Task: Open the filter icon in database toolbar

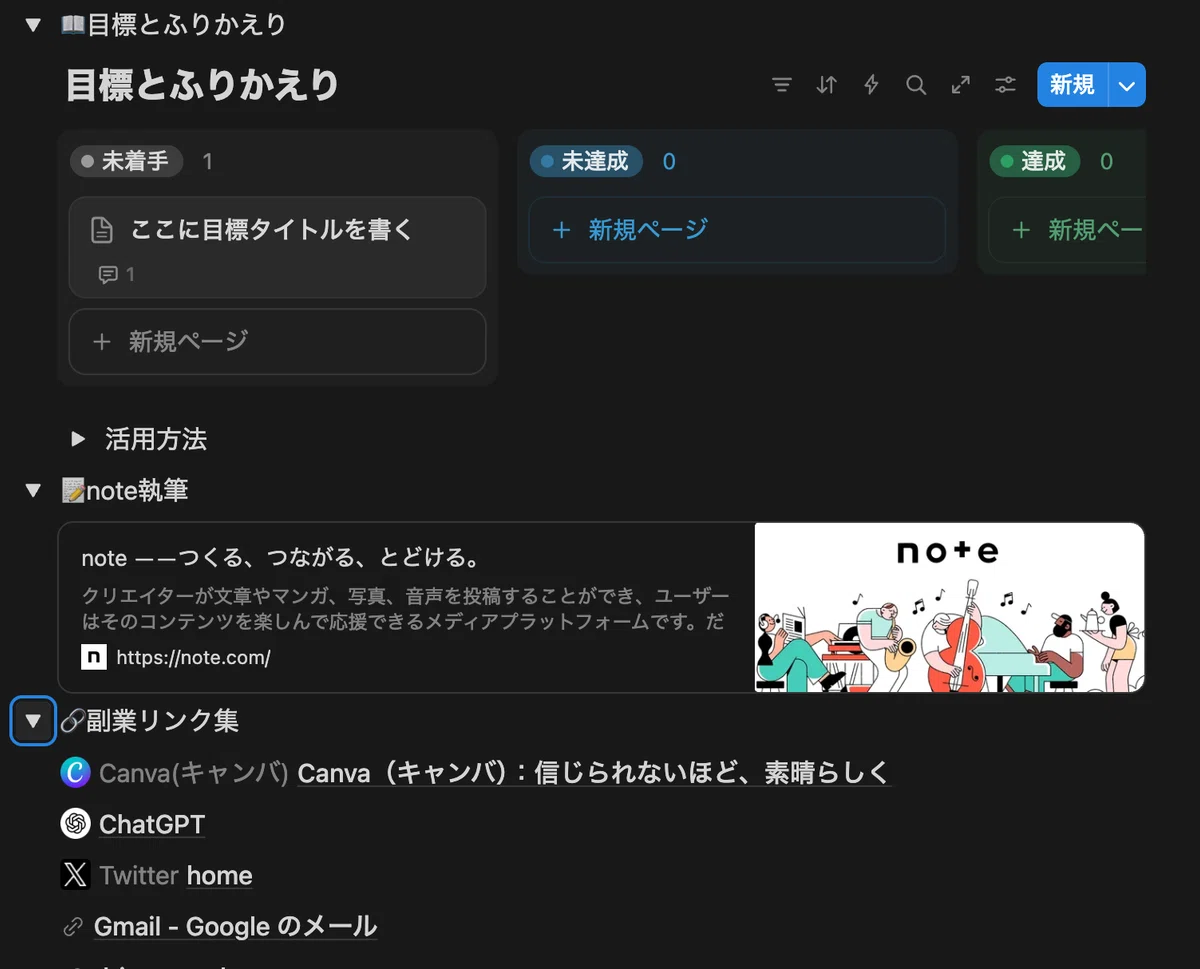Action: coord(782,86)
